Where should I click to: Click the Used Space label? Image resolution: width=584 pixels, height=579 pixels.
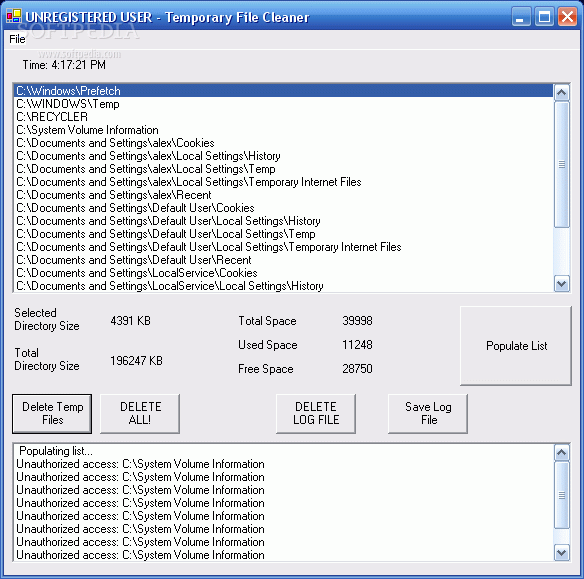point(268,345)
